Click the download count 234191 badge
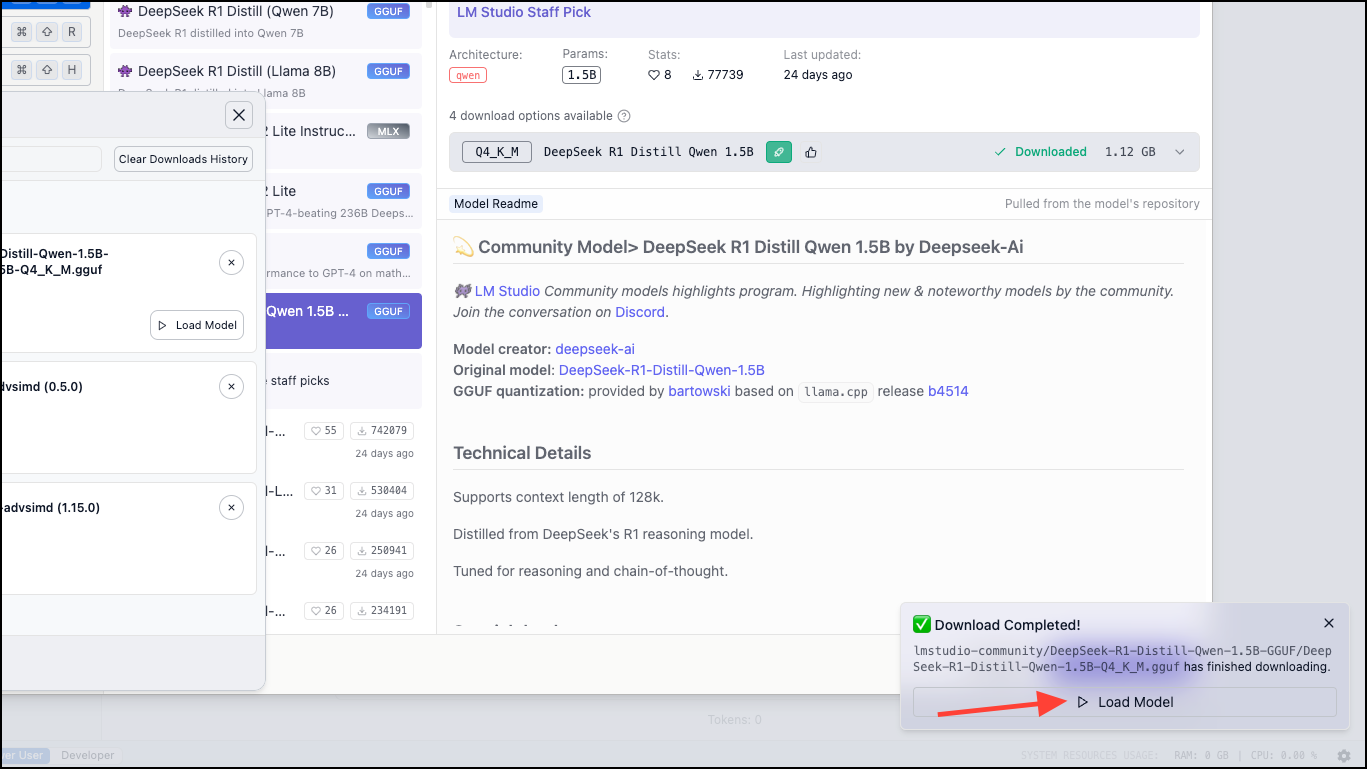The image size is (1367, 769). (x=382, y=611)
